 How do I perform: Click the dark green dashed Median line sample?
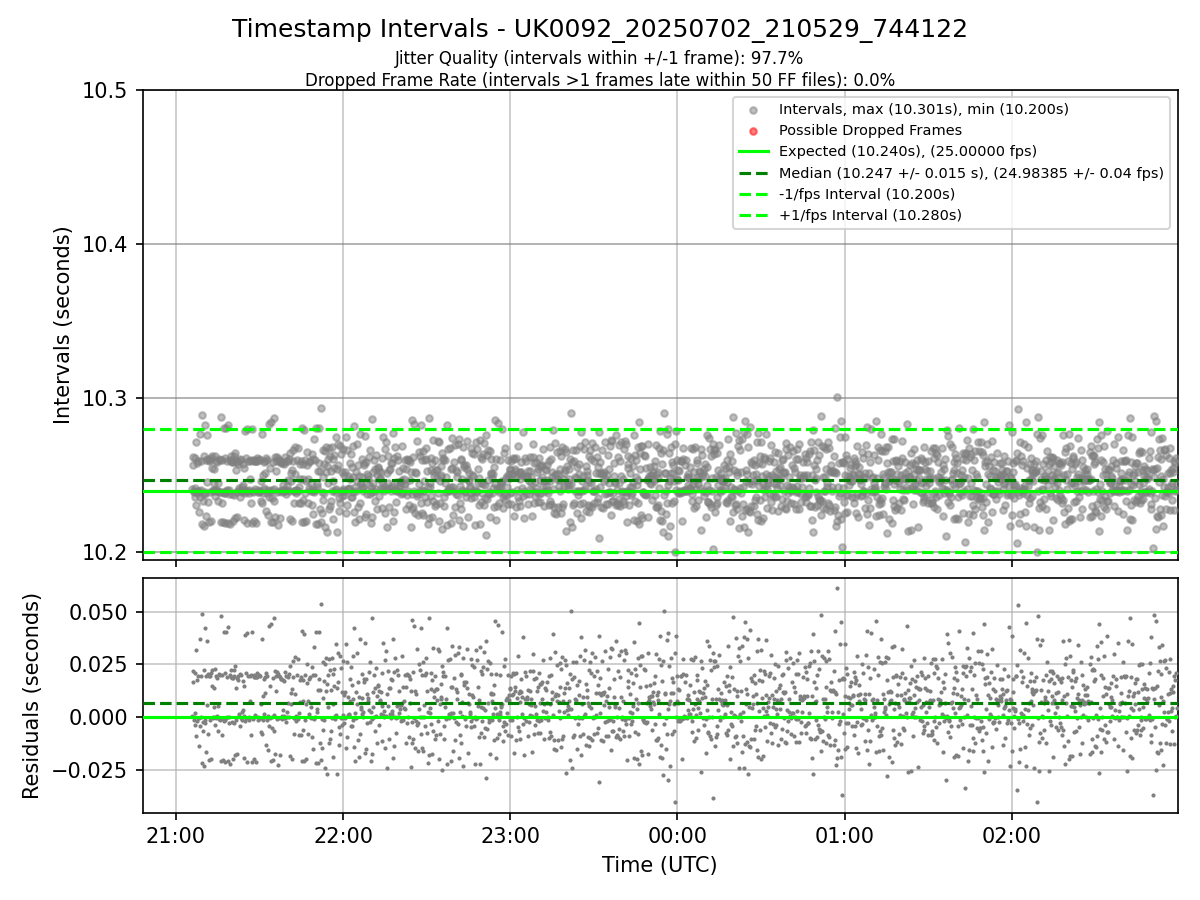tap(754, 173)
